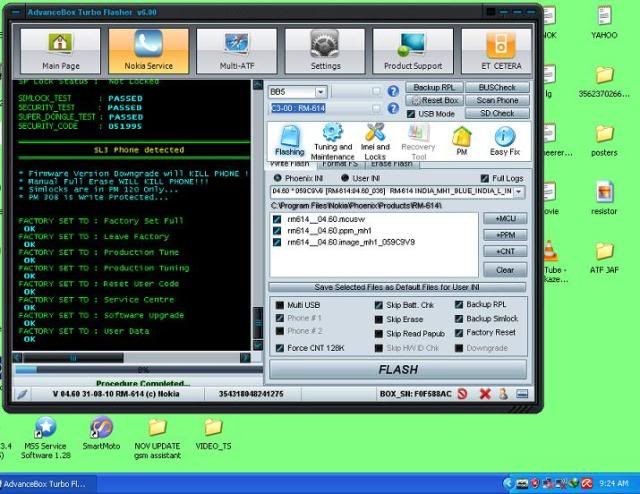Switch to the Format FS tab
The height and width of the screenshot is (494, 640).
point(340,164)
